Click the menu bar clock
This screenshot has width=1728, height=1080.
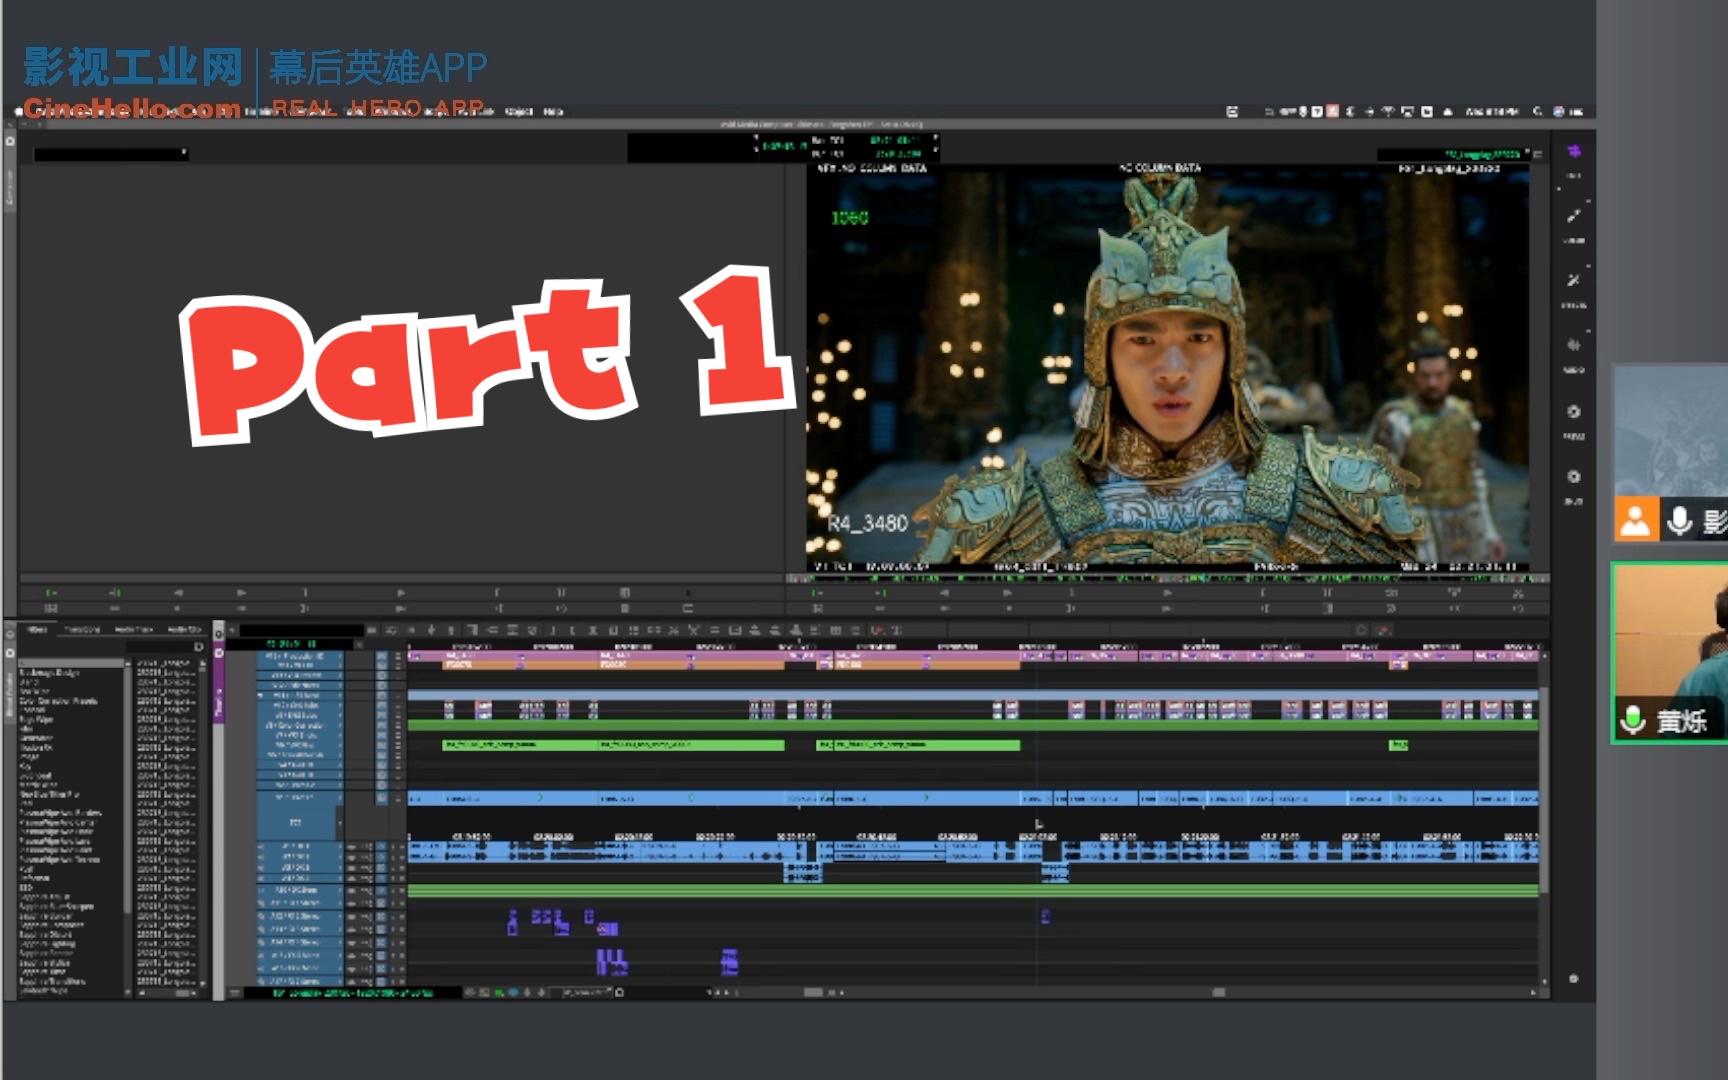[x=1492, y=111]
